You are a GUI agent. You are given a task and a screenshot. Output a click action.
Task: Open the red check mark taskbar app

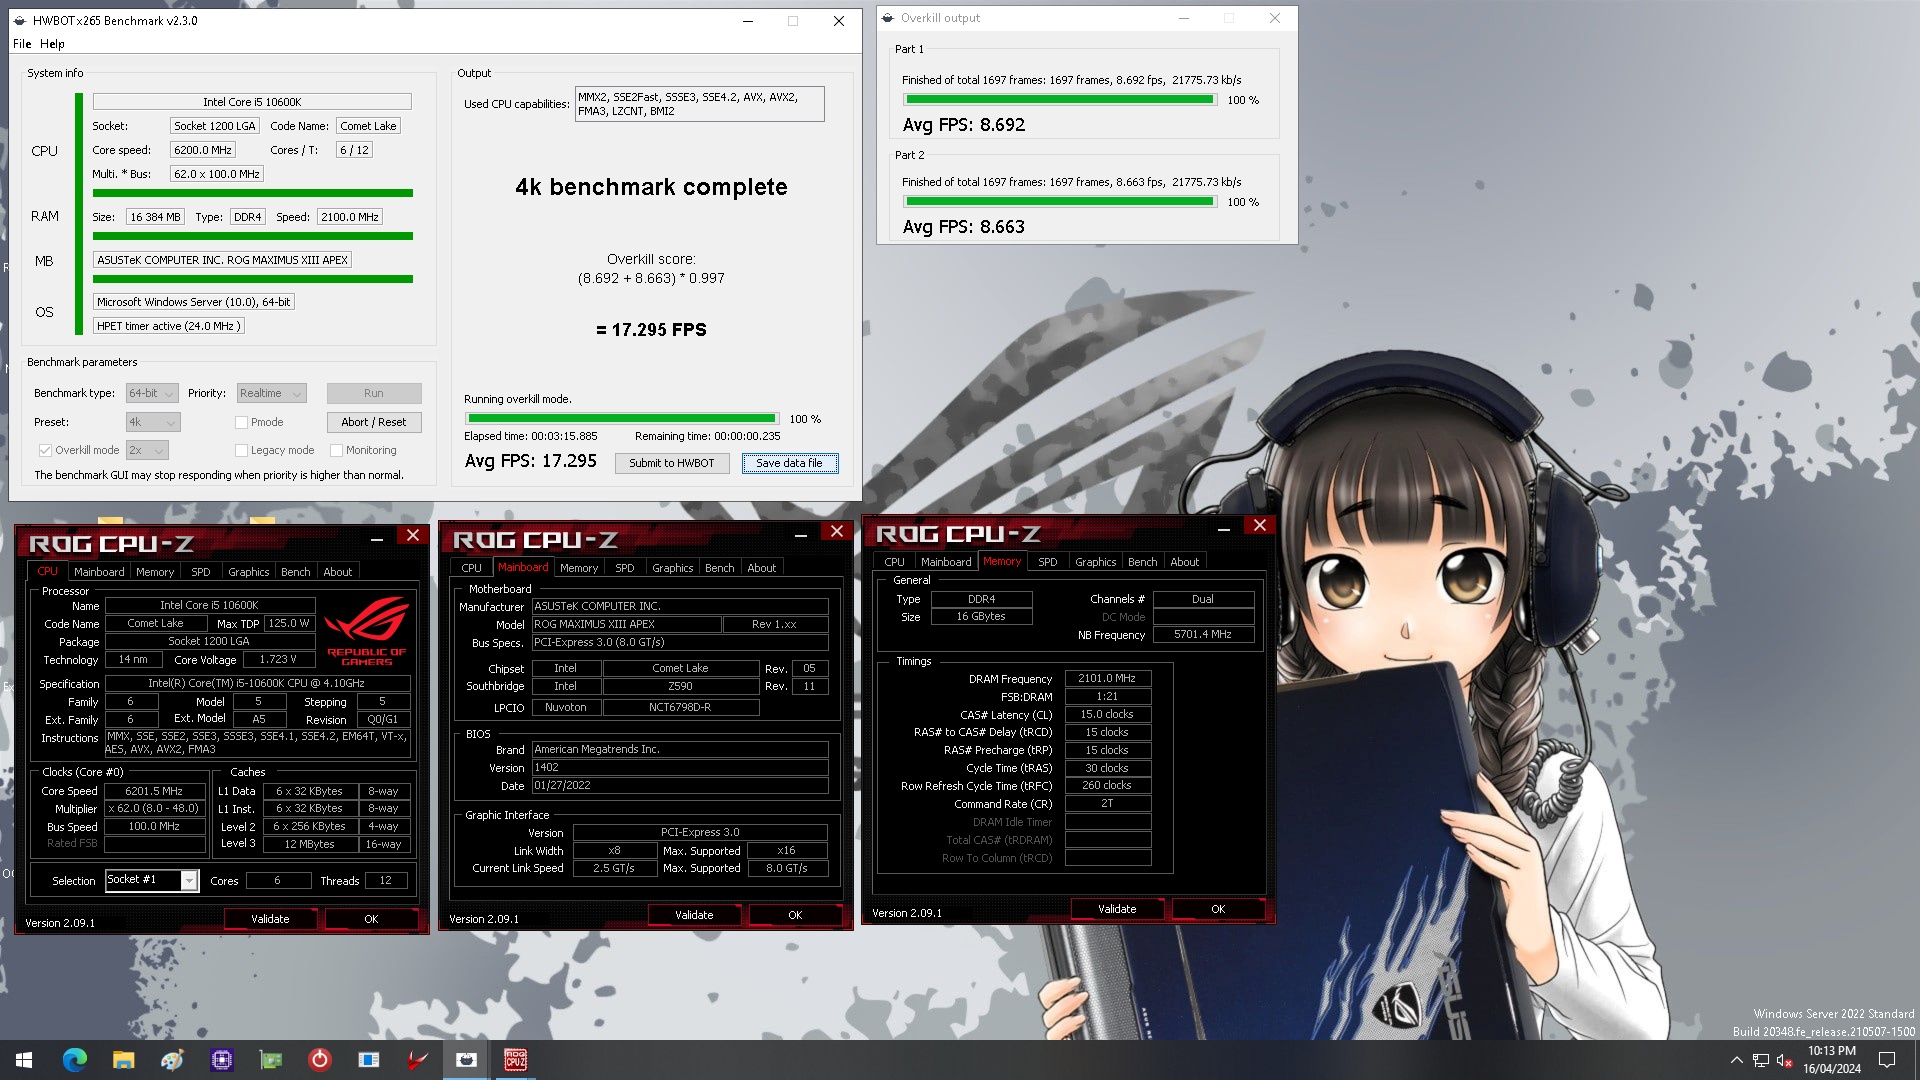tap(417, 1060)
